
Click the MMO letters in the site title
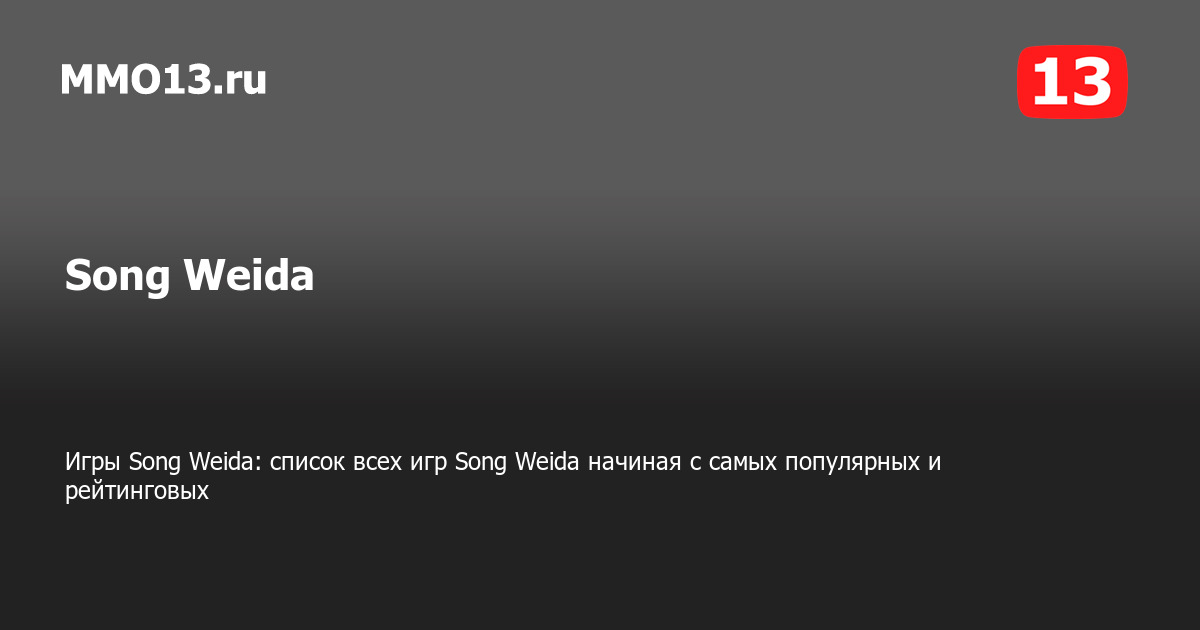tap(115, 79)
